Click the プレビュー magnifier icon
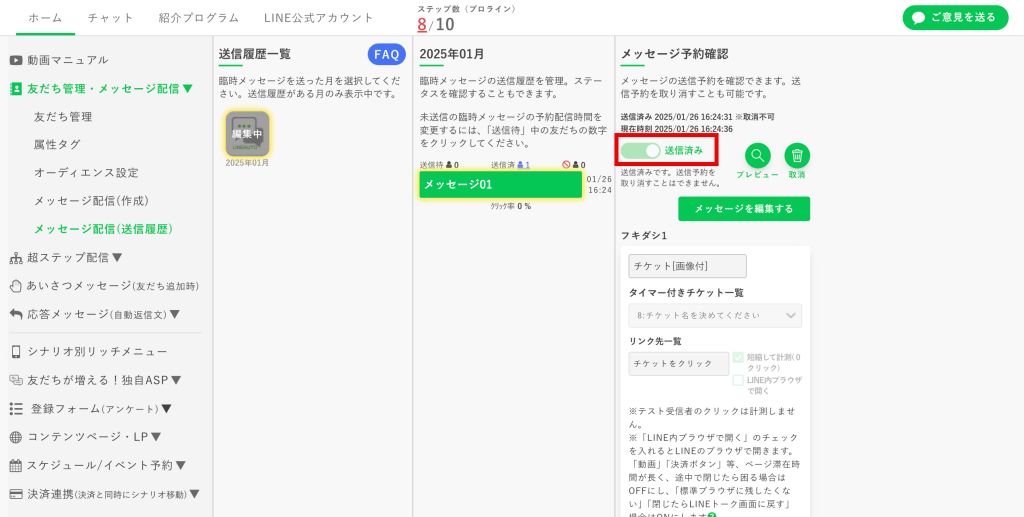The height and width of the screenshot is (517, 1024). point(758,155)
